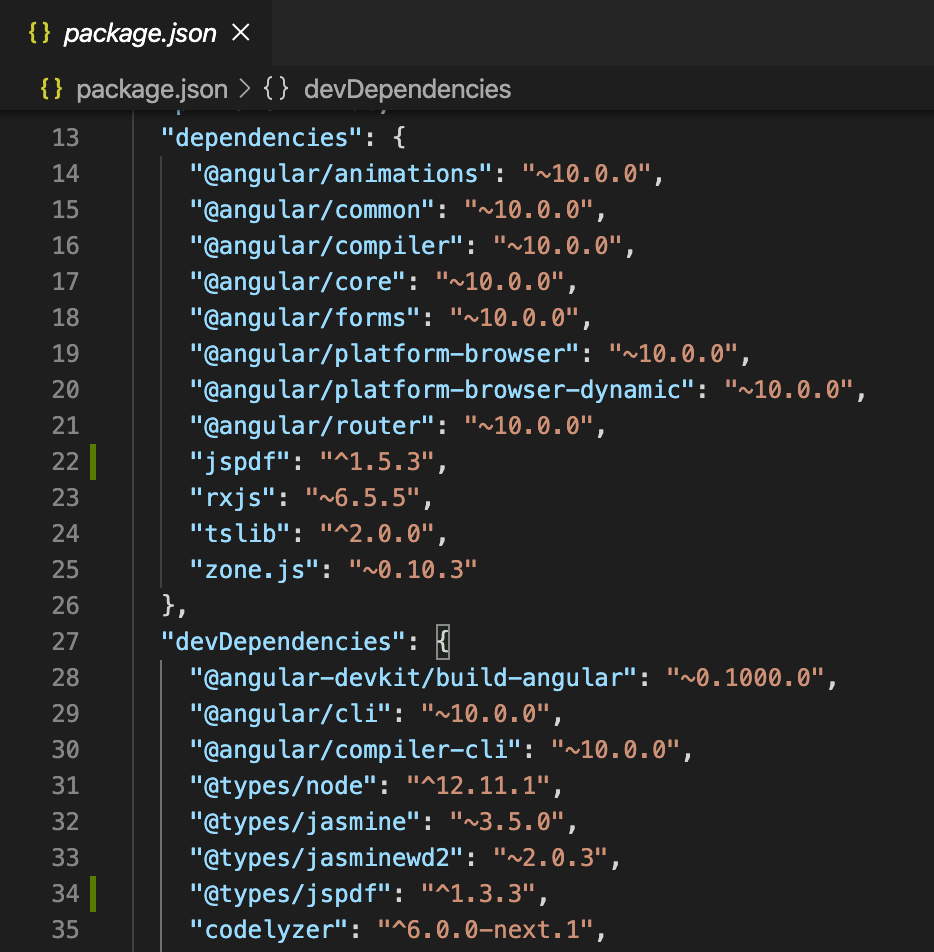Image resolution: width=934 pixels, height=952 pixels.
Task: Click the JSON file icon on the package.json tab
Action: click(38, 33)
